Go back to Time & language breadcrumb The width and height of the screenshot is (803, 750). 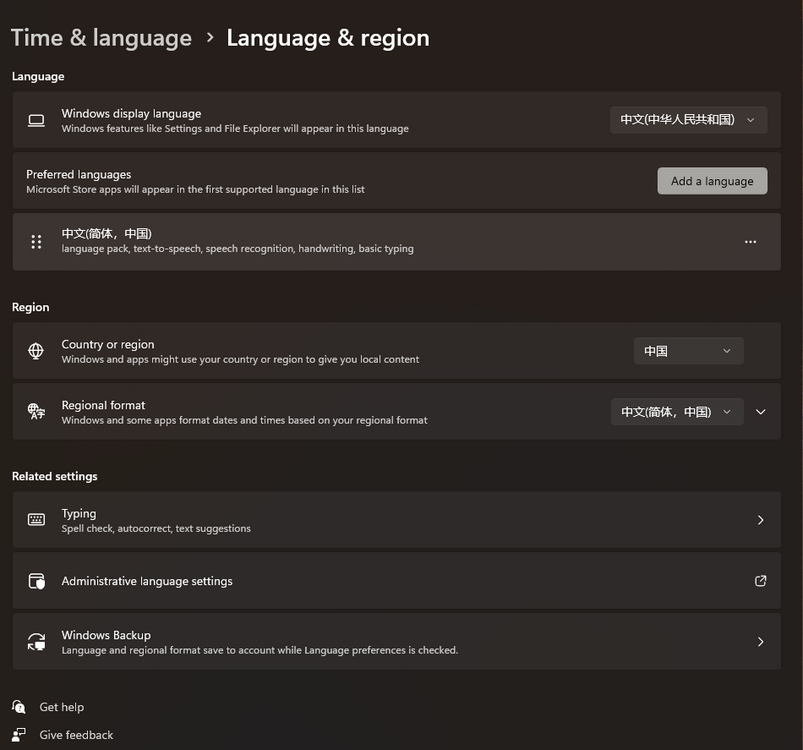pos(101,38)
